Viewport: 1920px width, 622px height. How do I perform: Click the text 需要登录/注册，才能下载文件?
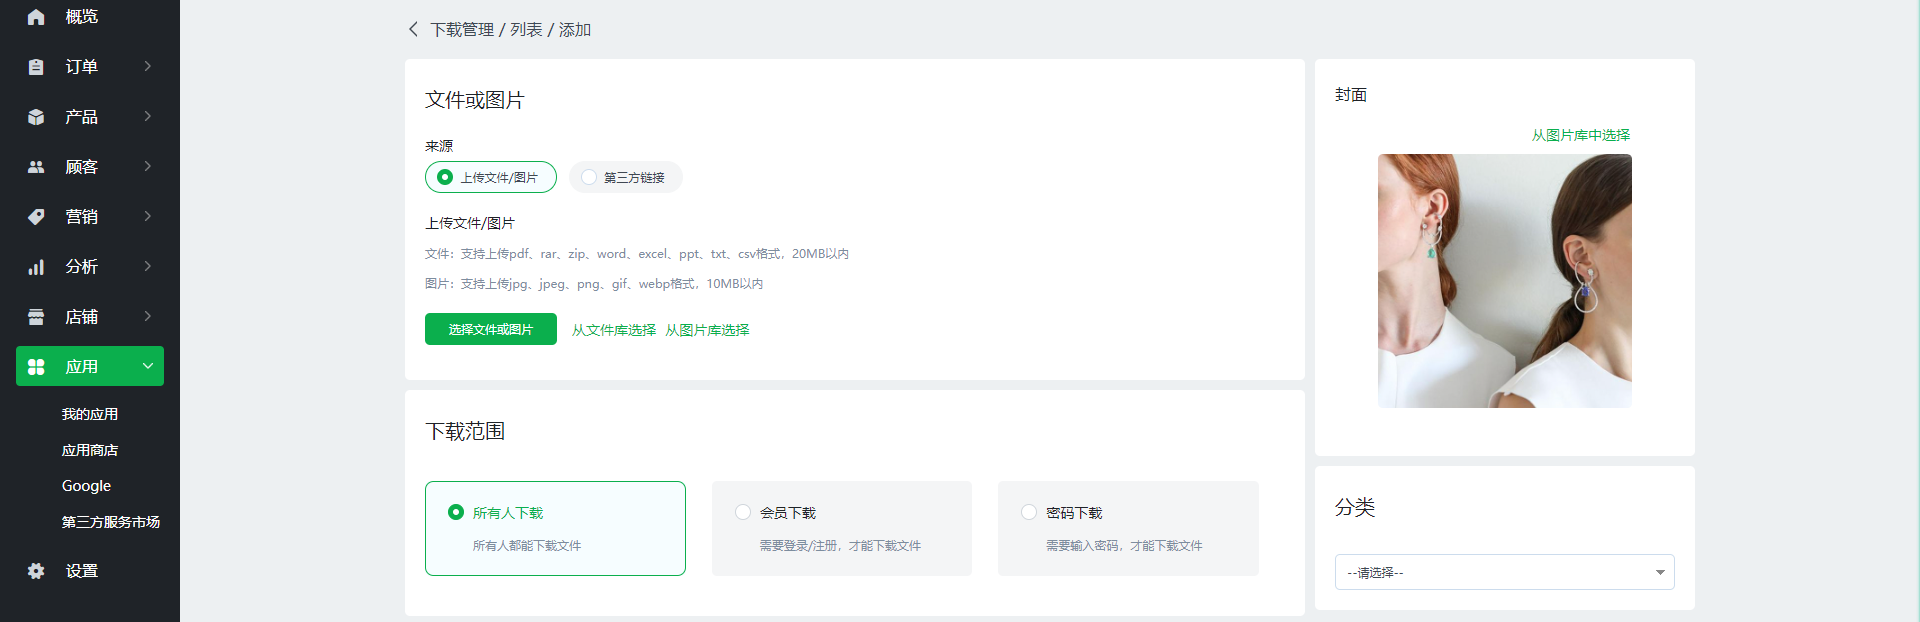tap(840, 546)
